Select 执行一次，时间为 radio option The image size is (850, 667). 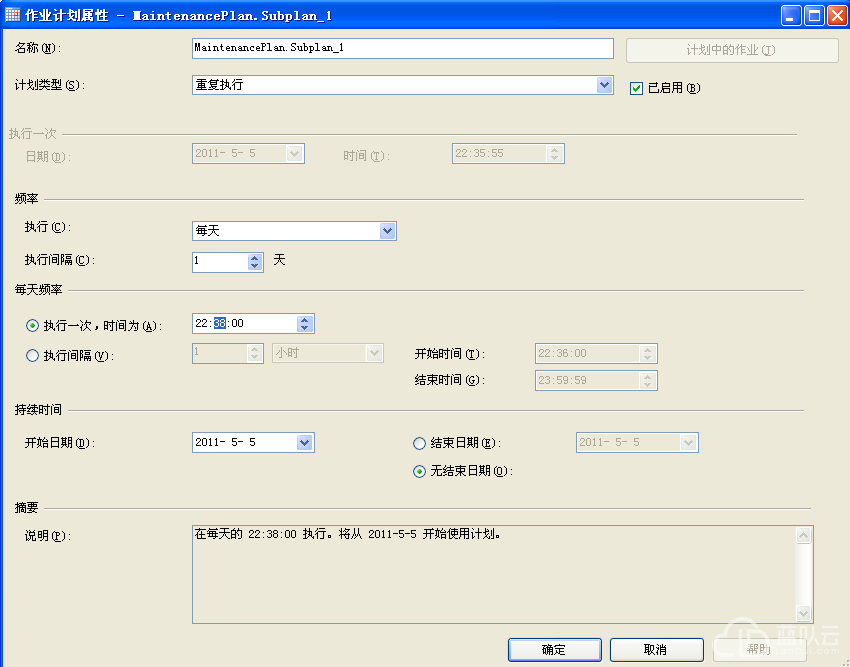(x=33, y=325)
